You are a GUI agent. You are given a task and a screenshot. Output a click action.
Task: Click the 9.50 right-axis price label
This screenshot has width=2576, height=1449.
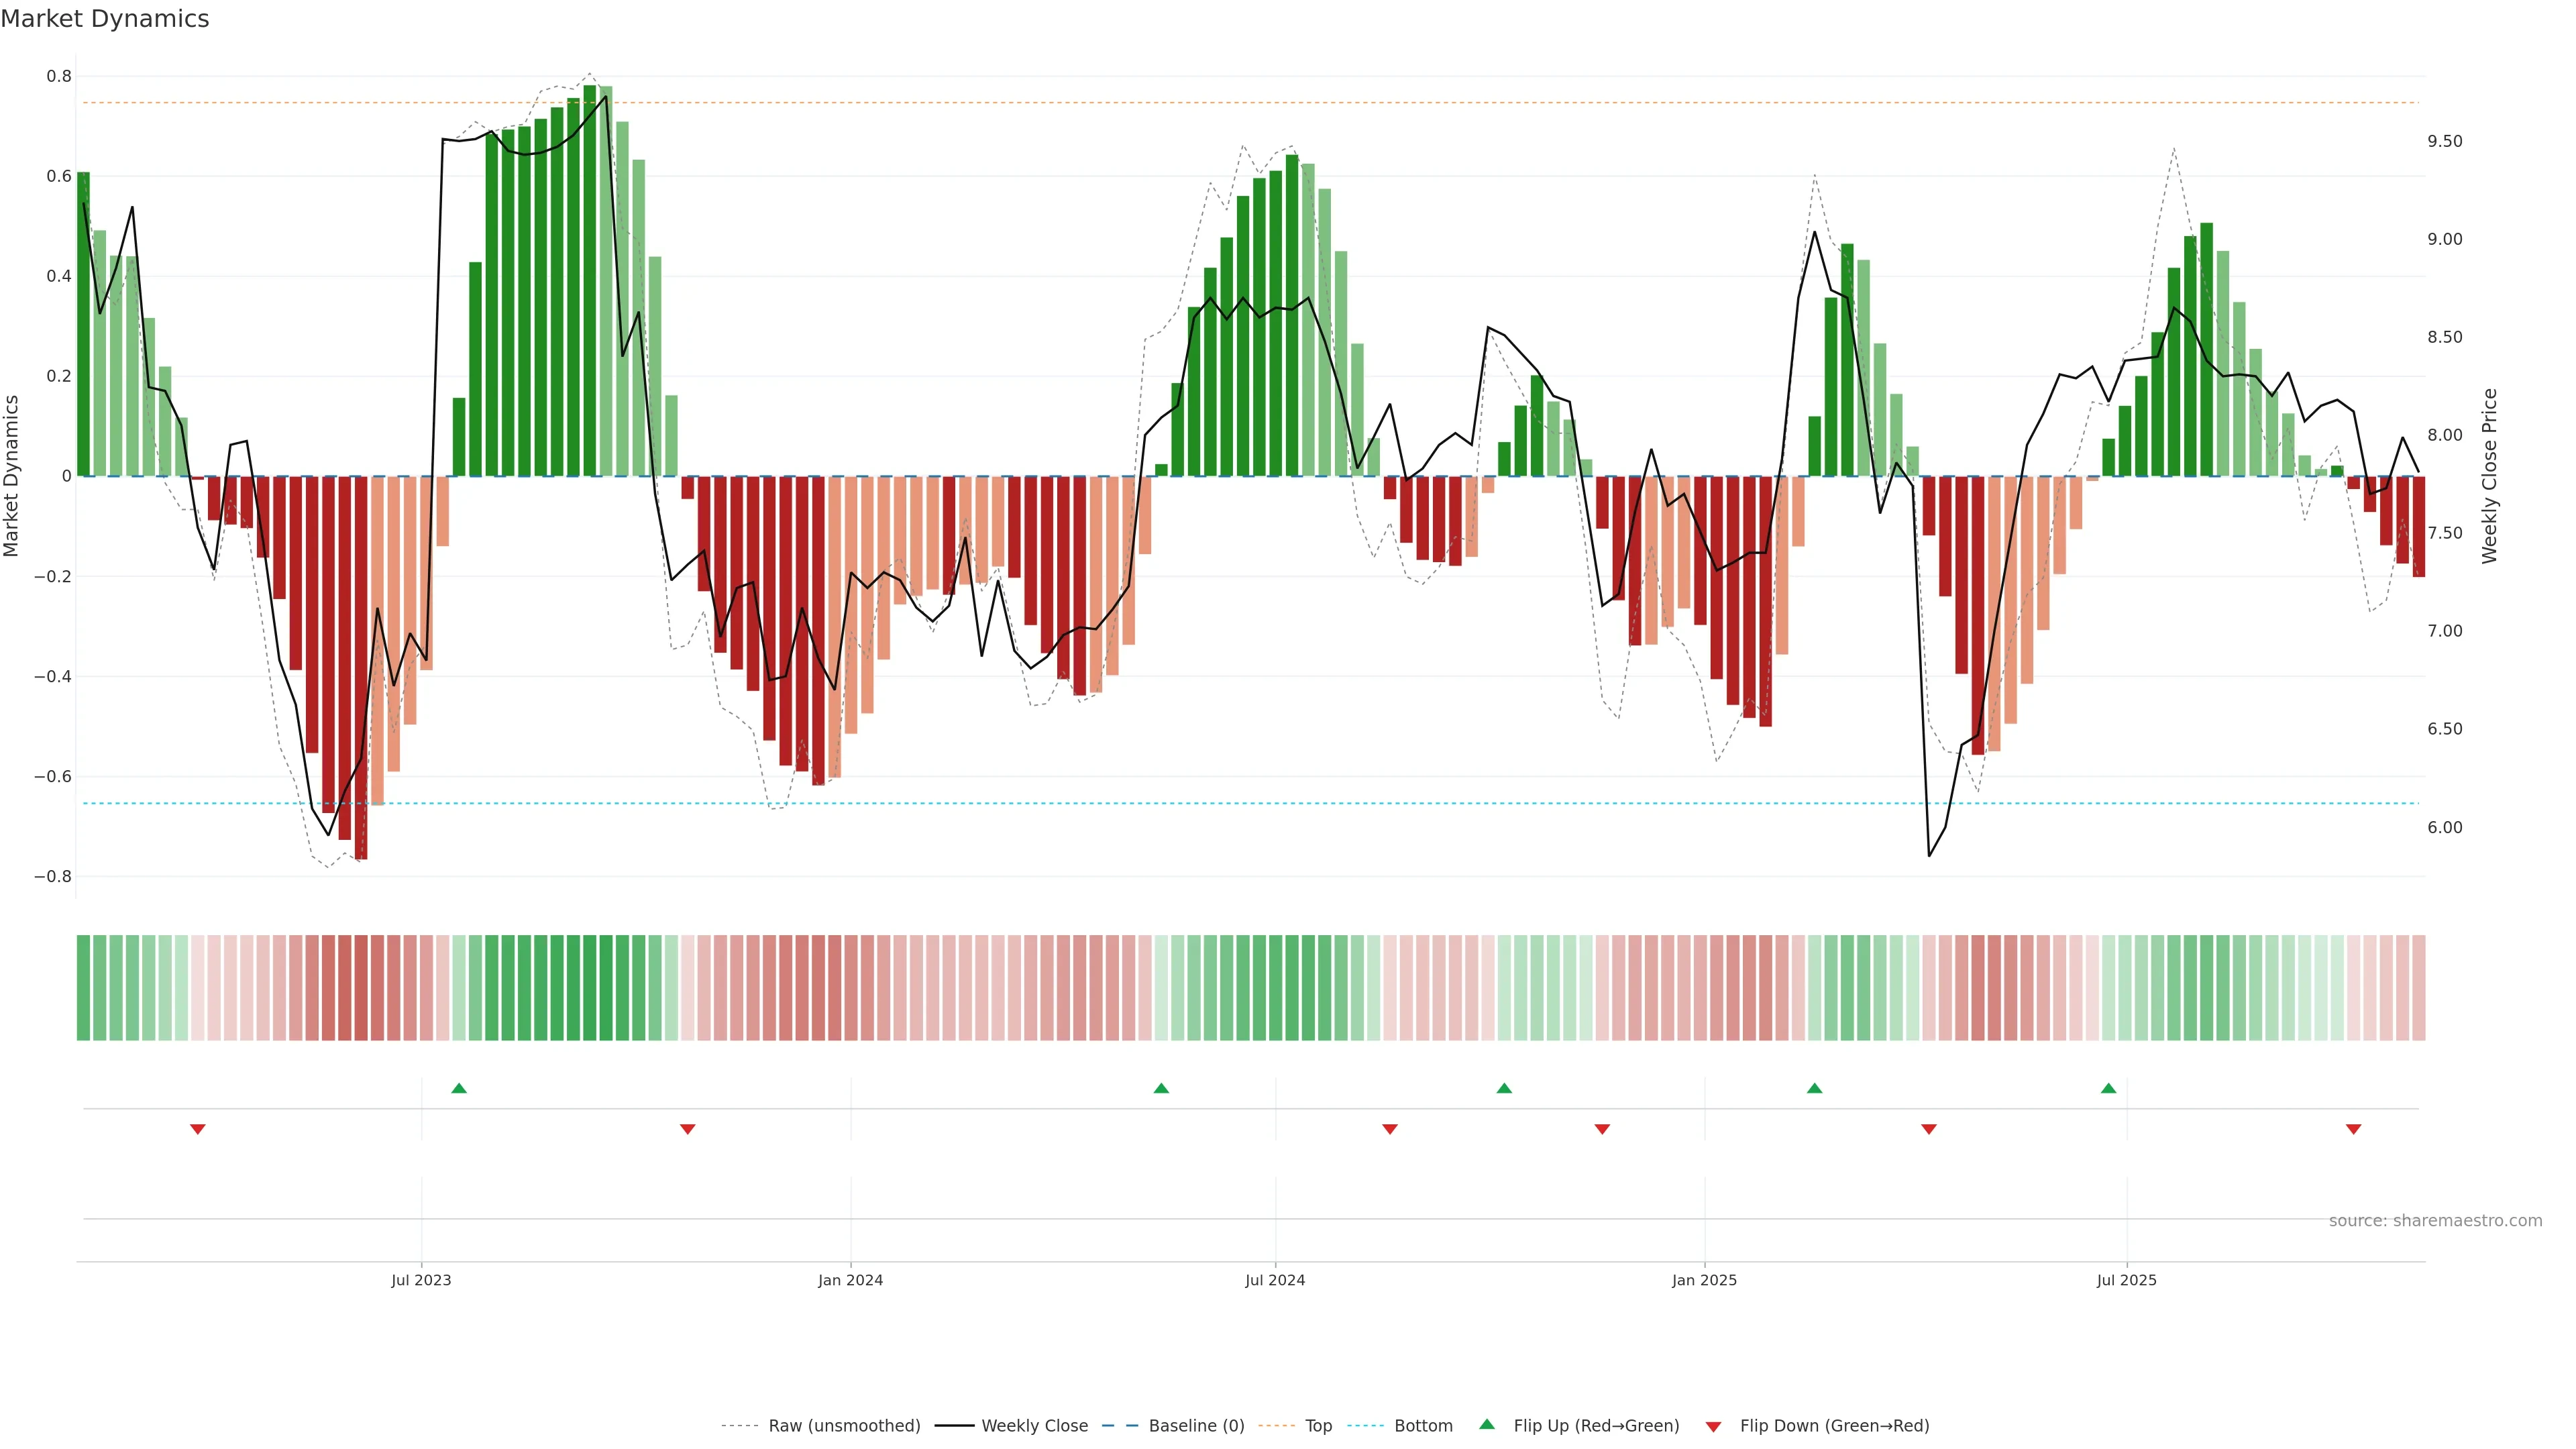click(x=2444, y=142)
